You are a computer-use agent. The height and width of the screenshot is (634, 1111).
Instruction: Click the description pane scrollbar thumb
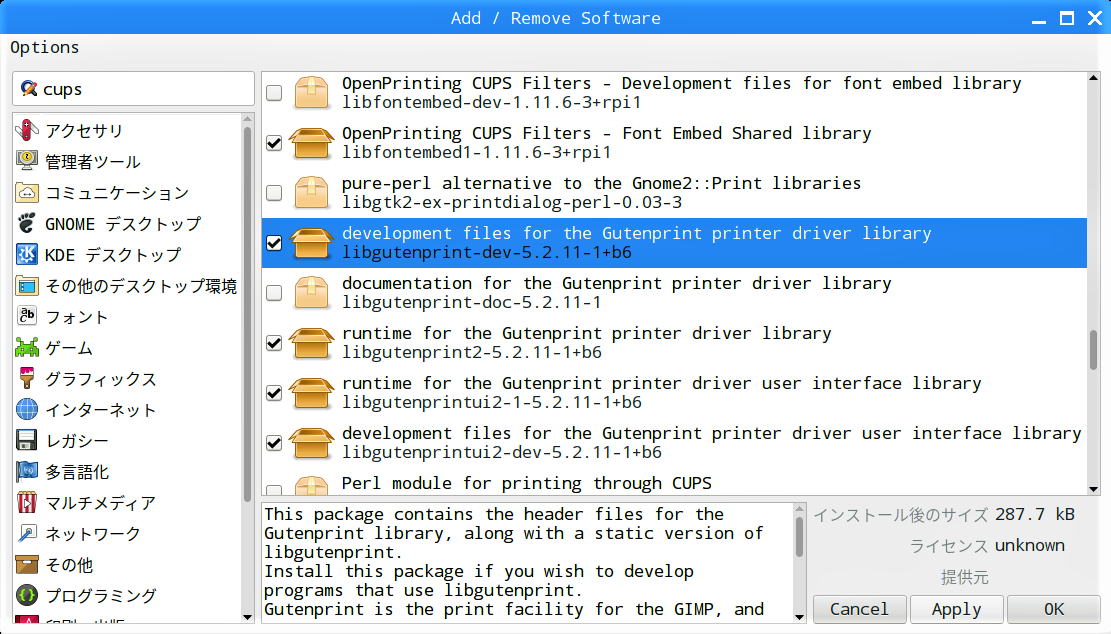click(799, 536)
